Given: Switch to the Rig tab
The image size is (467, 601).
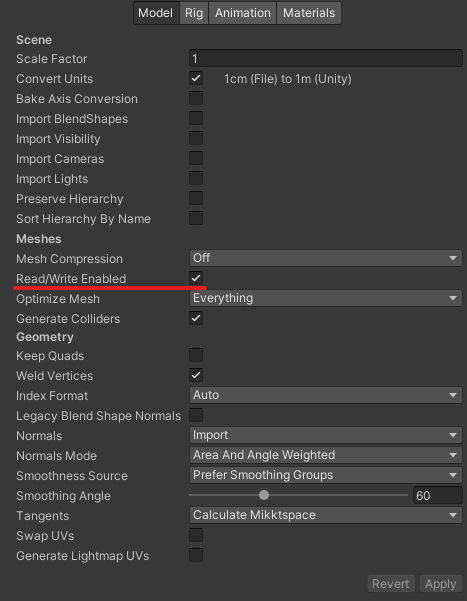Looking at the screenshot, I should [194, 13].
